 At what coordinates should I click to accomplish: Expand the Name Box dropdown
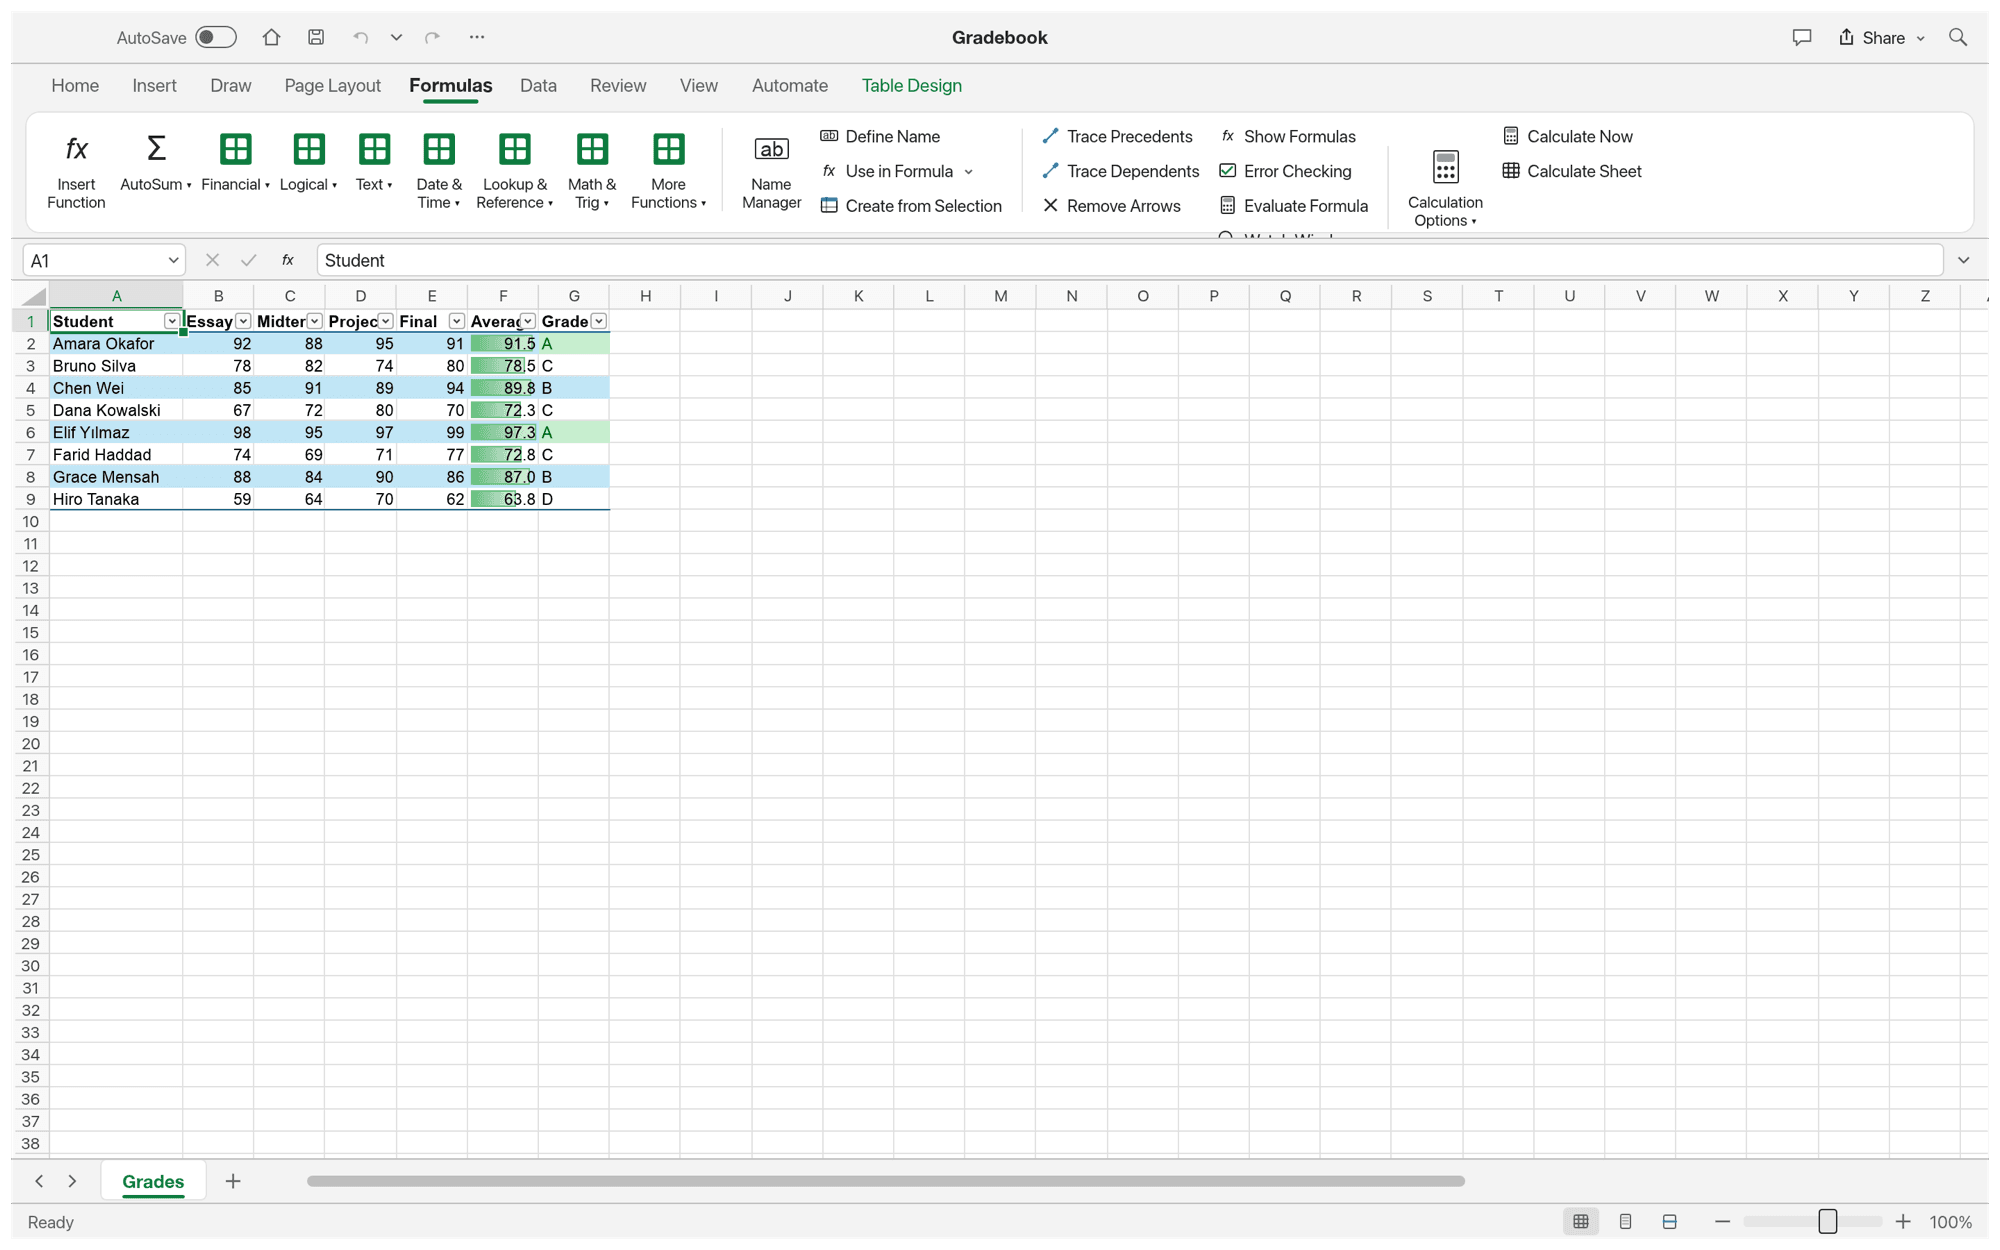coord(173,260)
